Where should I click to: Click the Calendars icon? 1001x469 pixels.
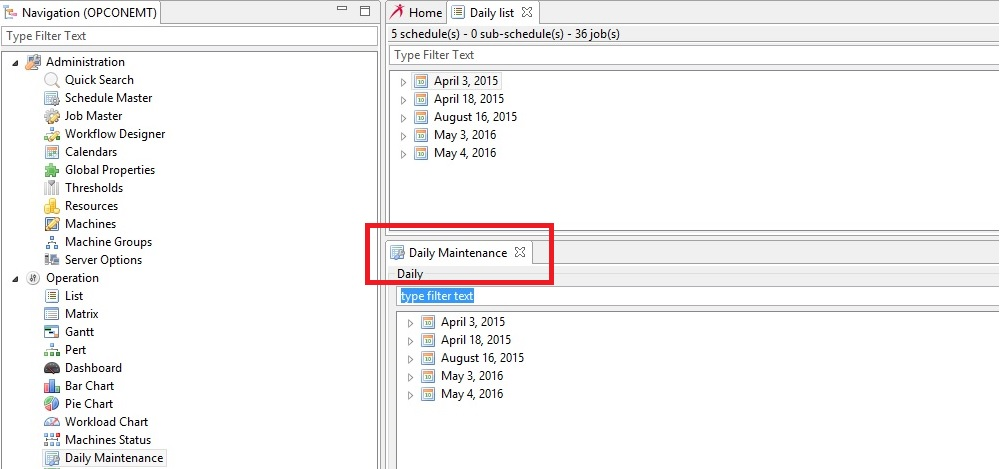pos(52,152)
